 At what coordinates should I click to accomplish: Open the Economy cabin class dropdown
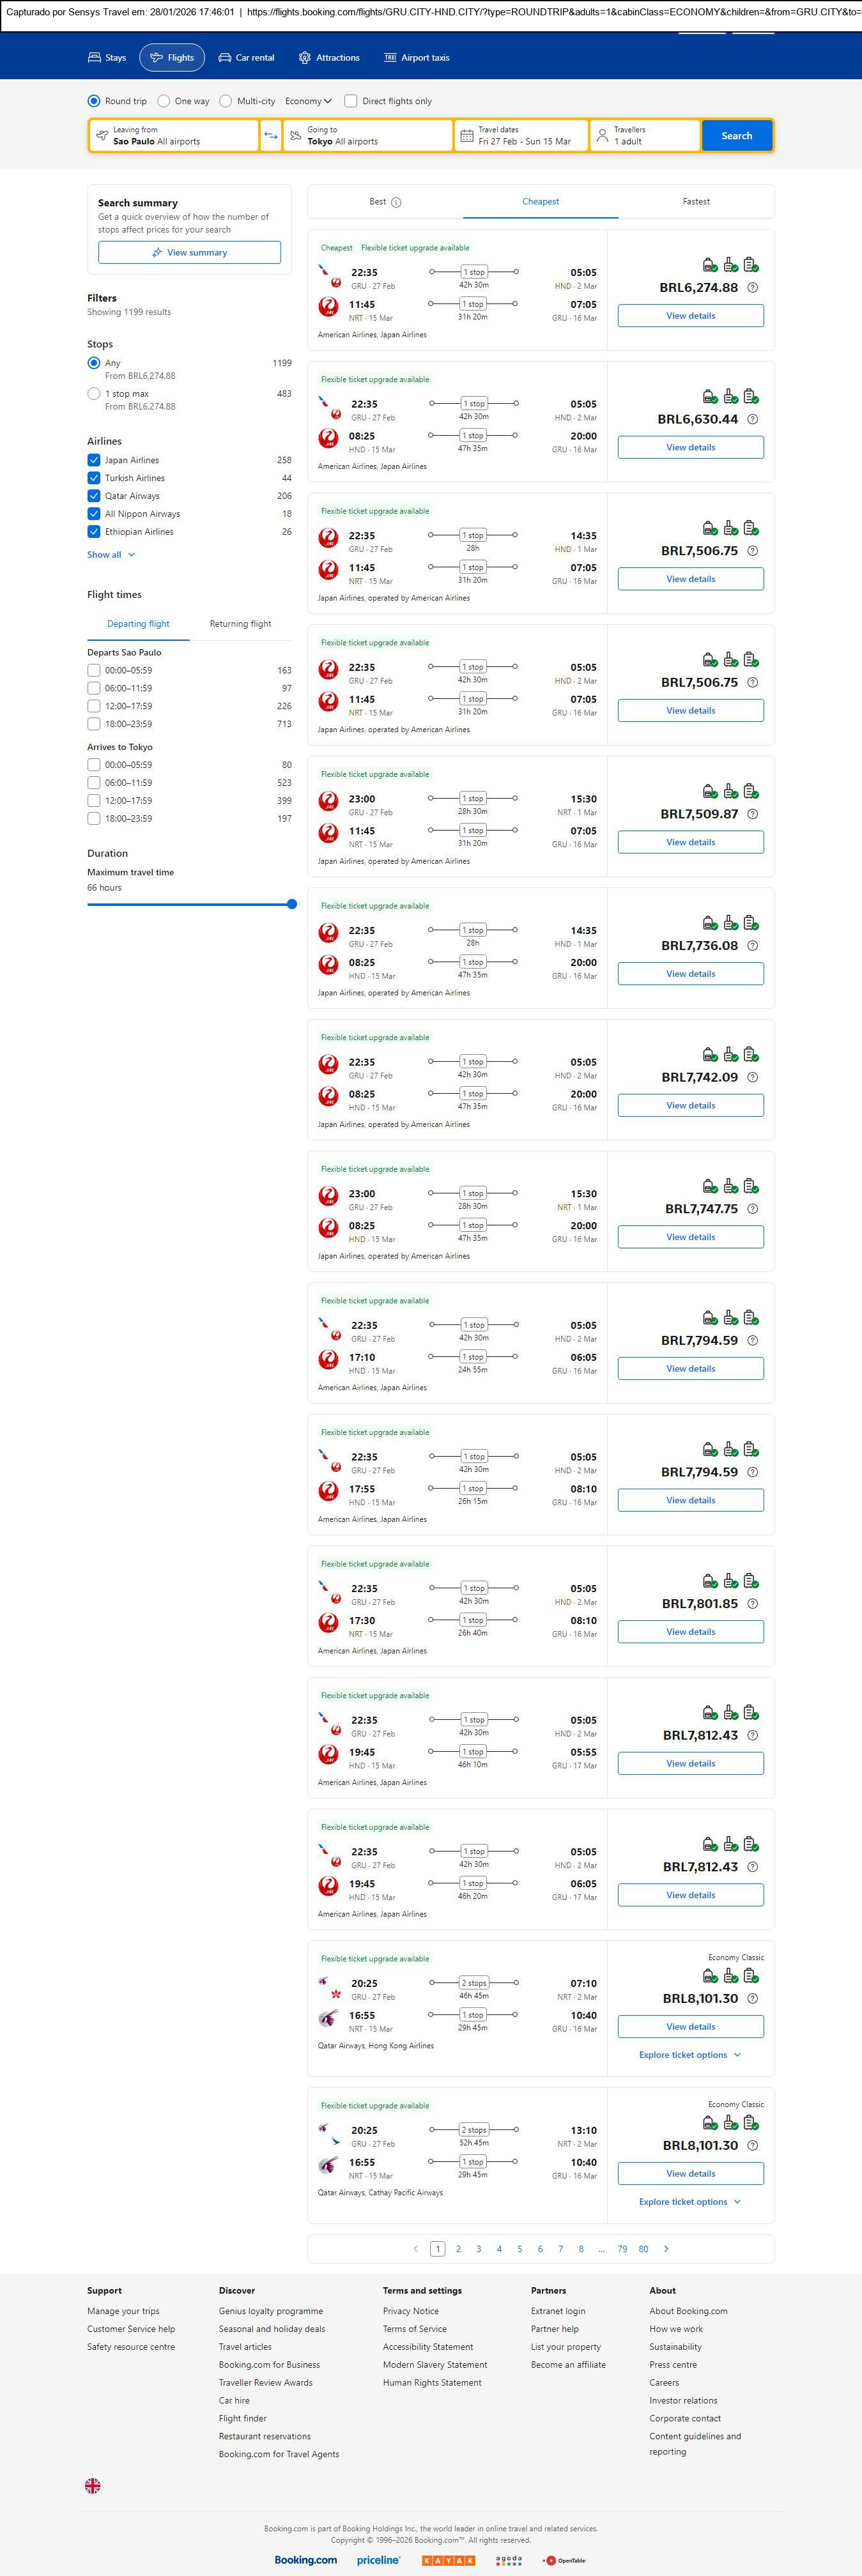click(x=308, y=101)
